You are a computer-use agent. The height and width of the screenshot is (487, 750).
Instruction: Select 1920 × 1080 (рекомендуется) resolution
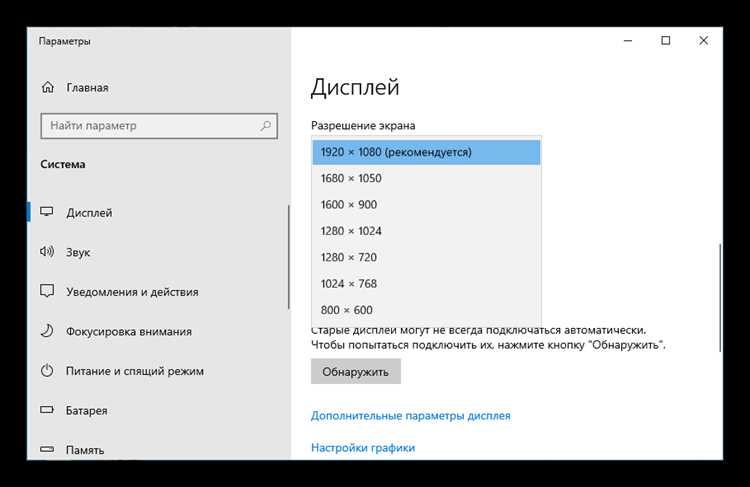[426, 152]
